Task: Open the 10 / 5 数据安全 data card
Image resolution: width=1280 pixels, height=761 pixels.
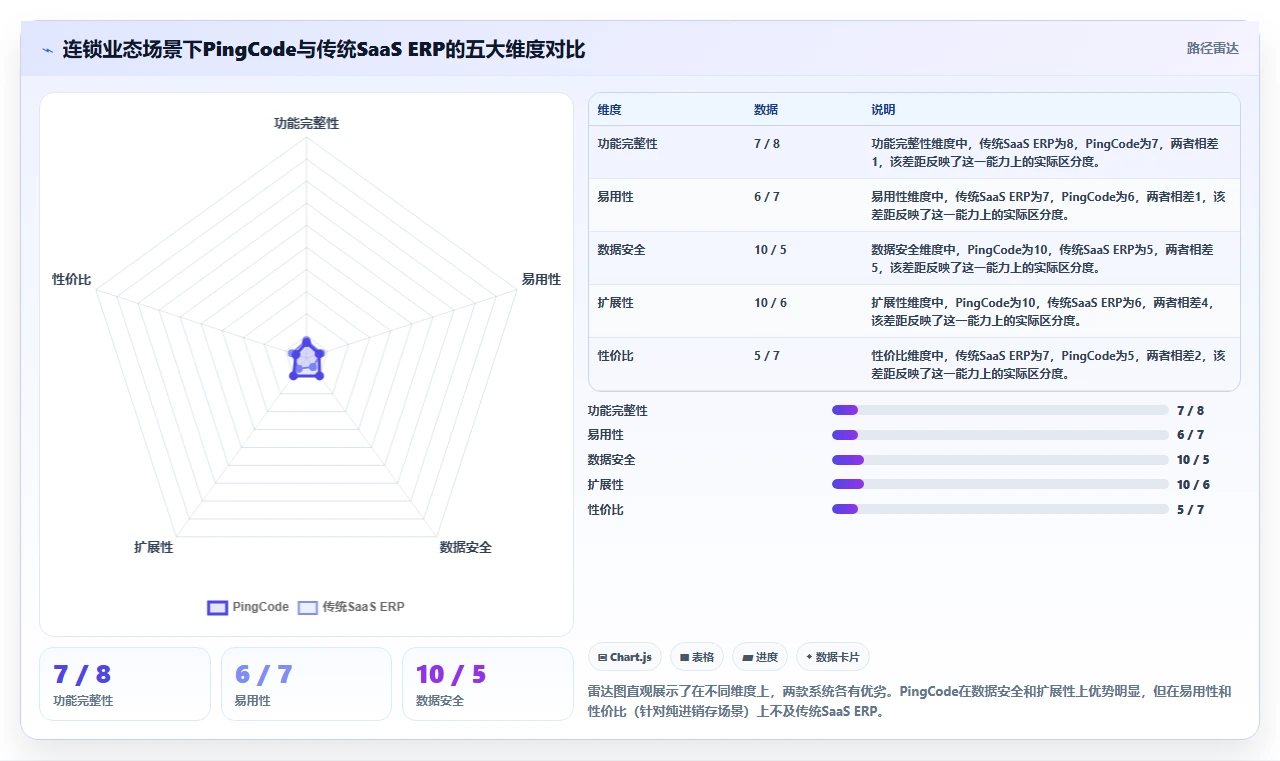Action: [487, 684]
